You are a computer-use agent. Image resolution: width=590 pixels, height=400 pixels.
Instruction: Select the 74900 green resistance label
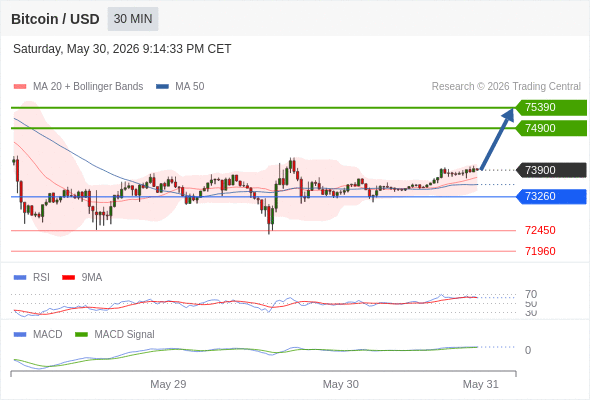[551, 128]
